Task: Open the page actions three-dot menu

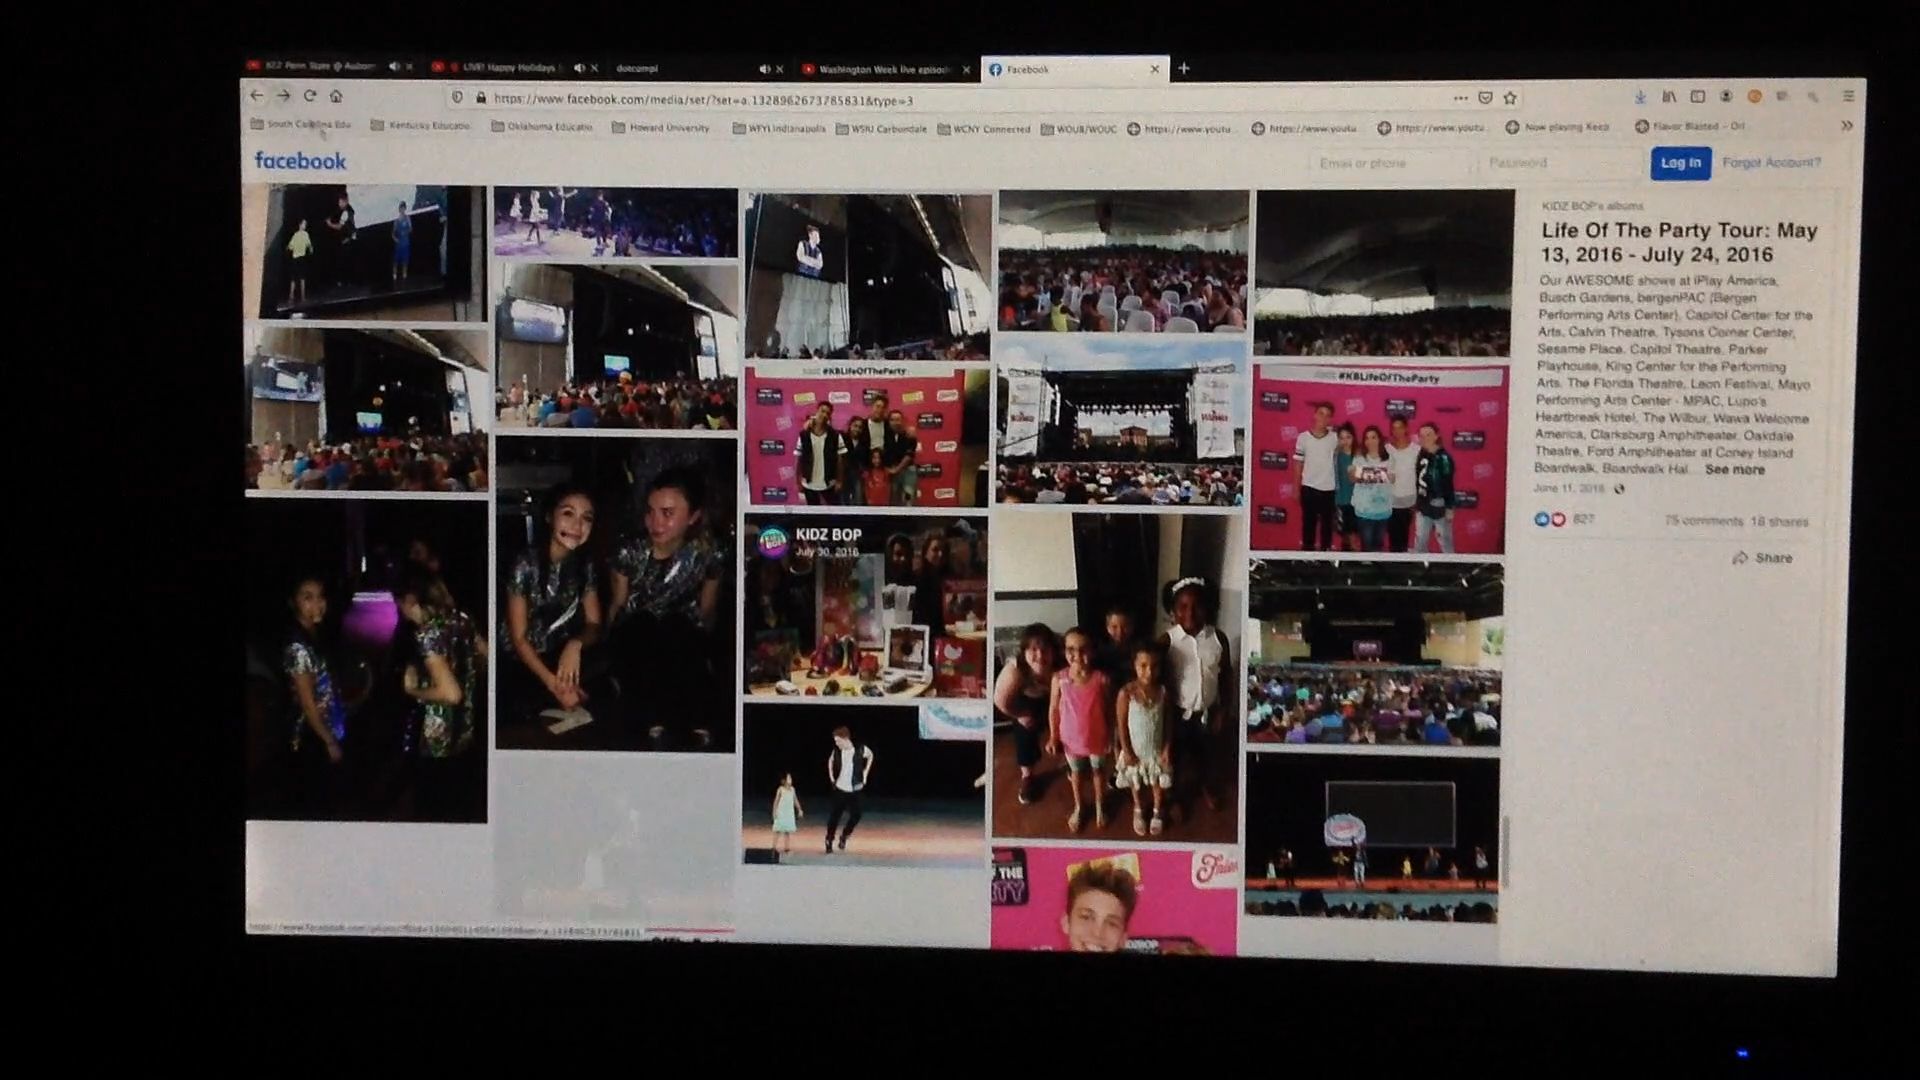Action: [1460, 98]
